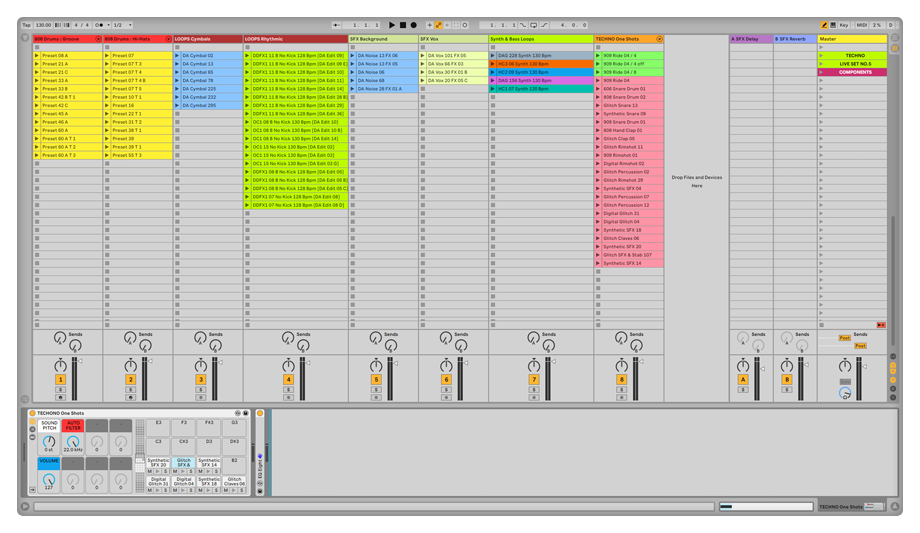920x533 pixels.
Task: Select the A SFX Delay return header
Action: pyautogui.click(x=751, y=39)
